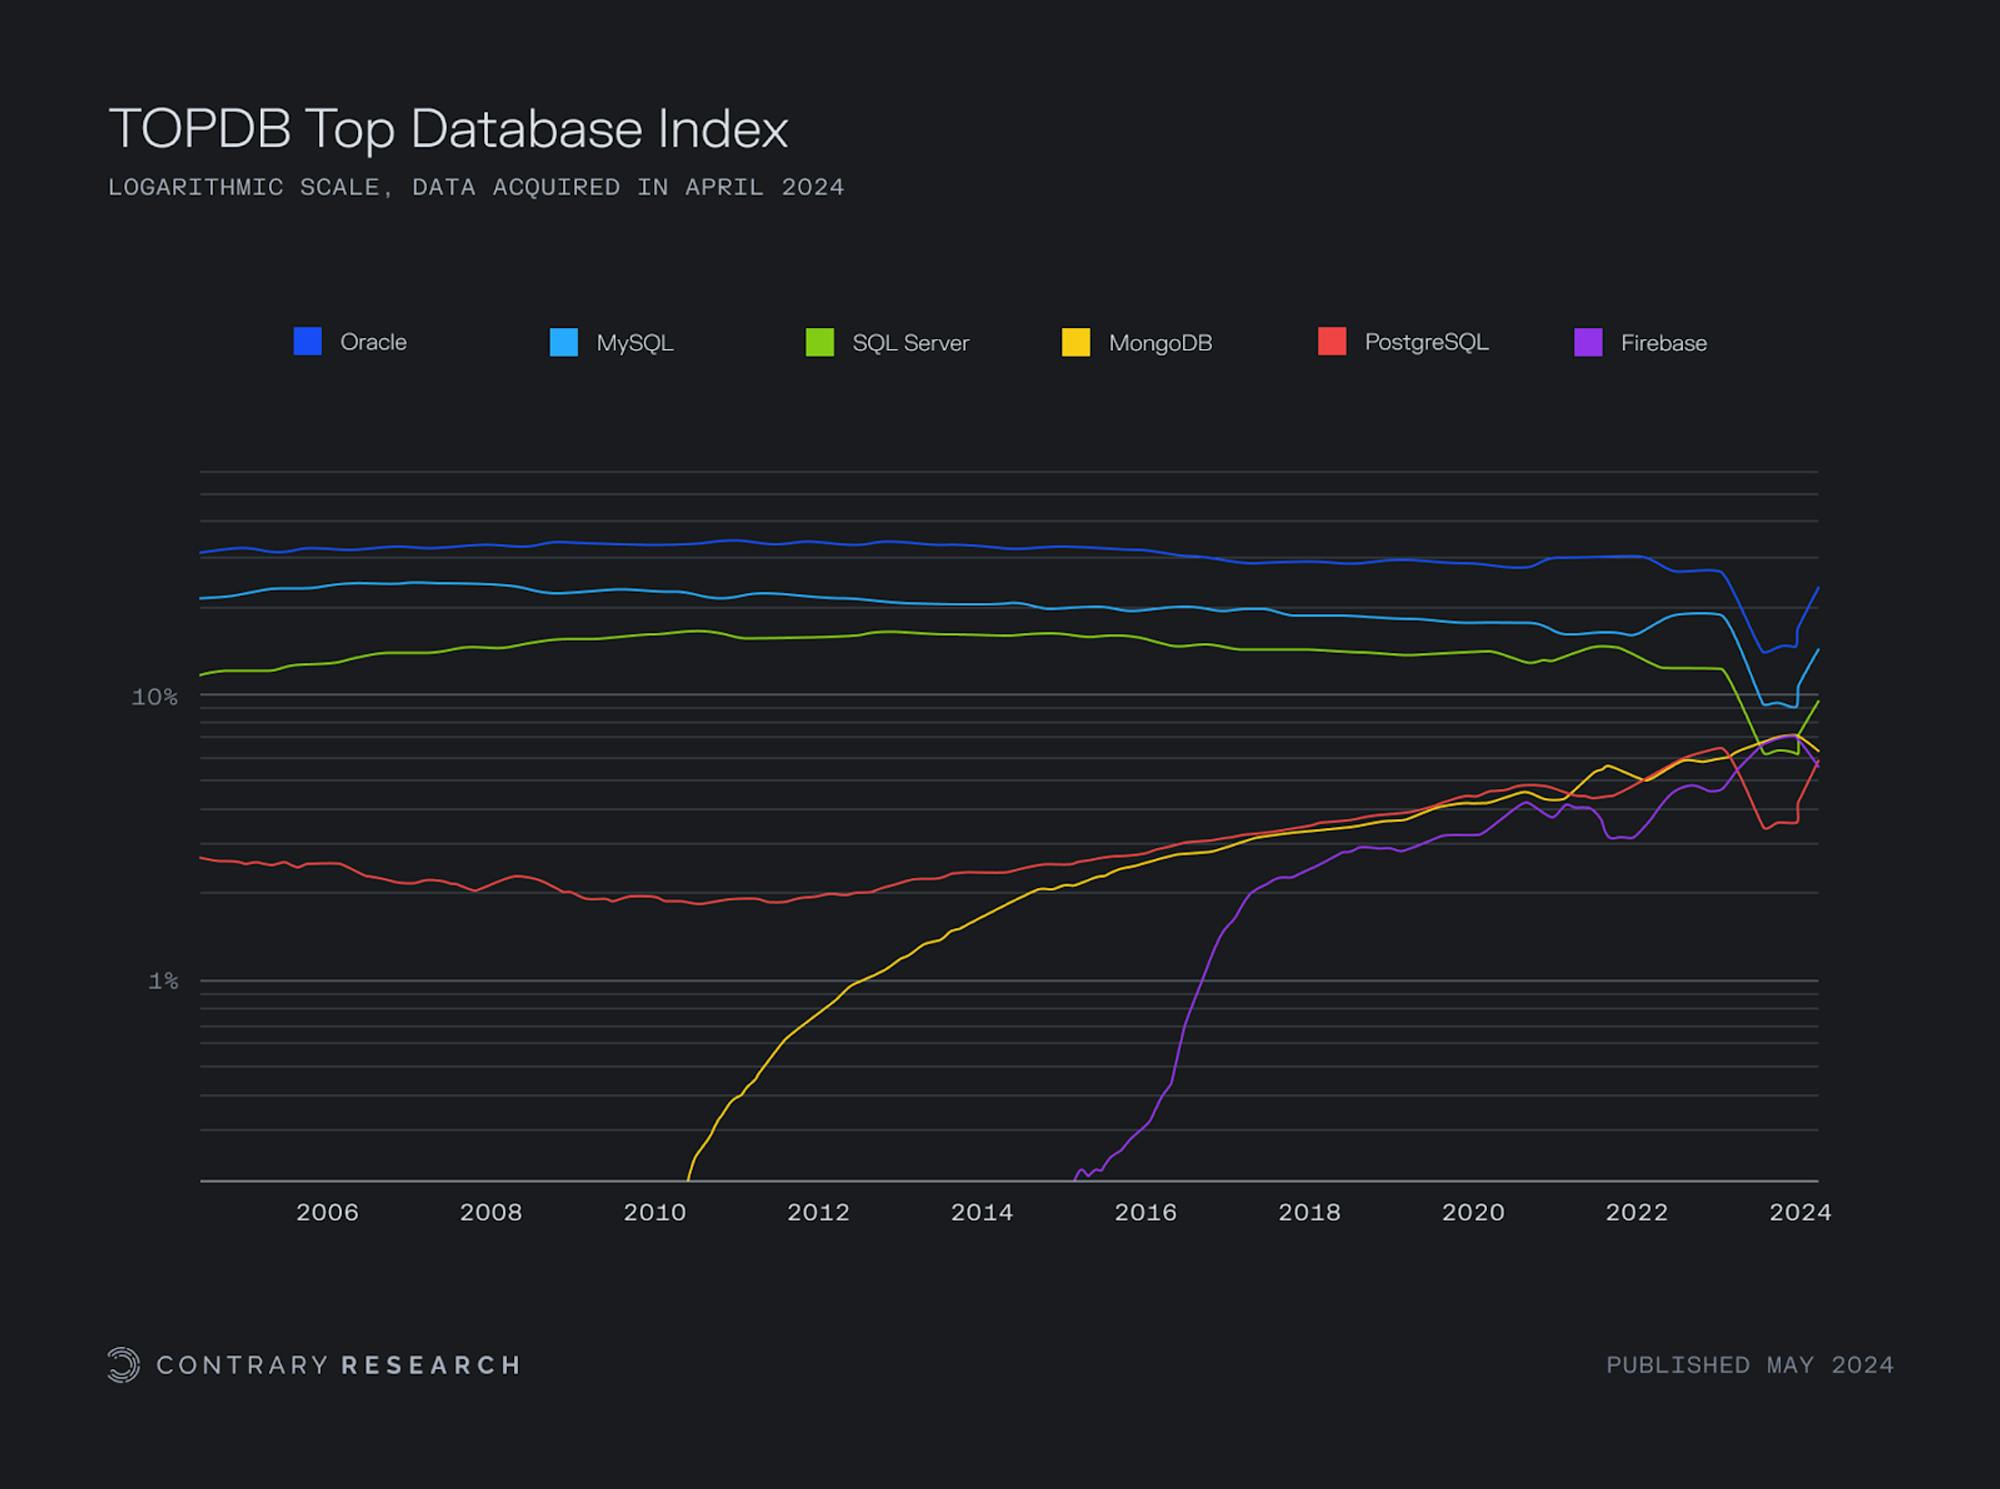Click the PostgreSQL legend label

tap(1426, 342)
